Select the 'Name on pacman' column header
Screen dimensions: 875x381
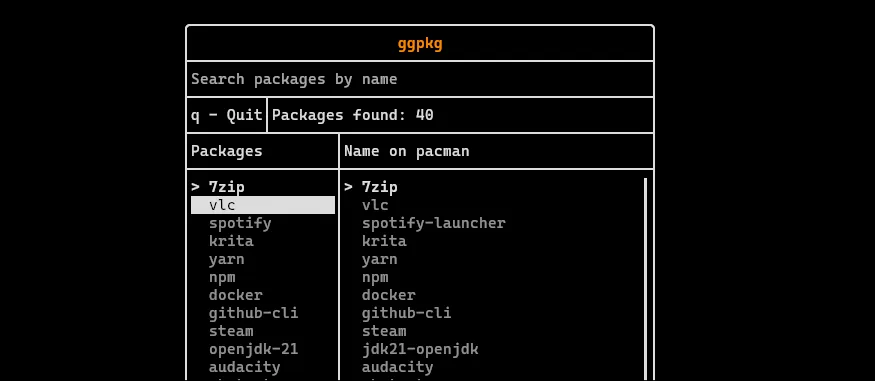pyautogui.click(x=407, y=151)
